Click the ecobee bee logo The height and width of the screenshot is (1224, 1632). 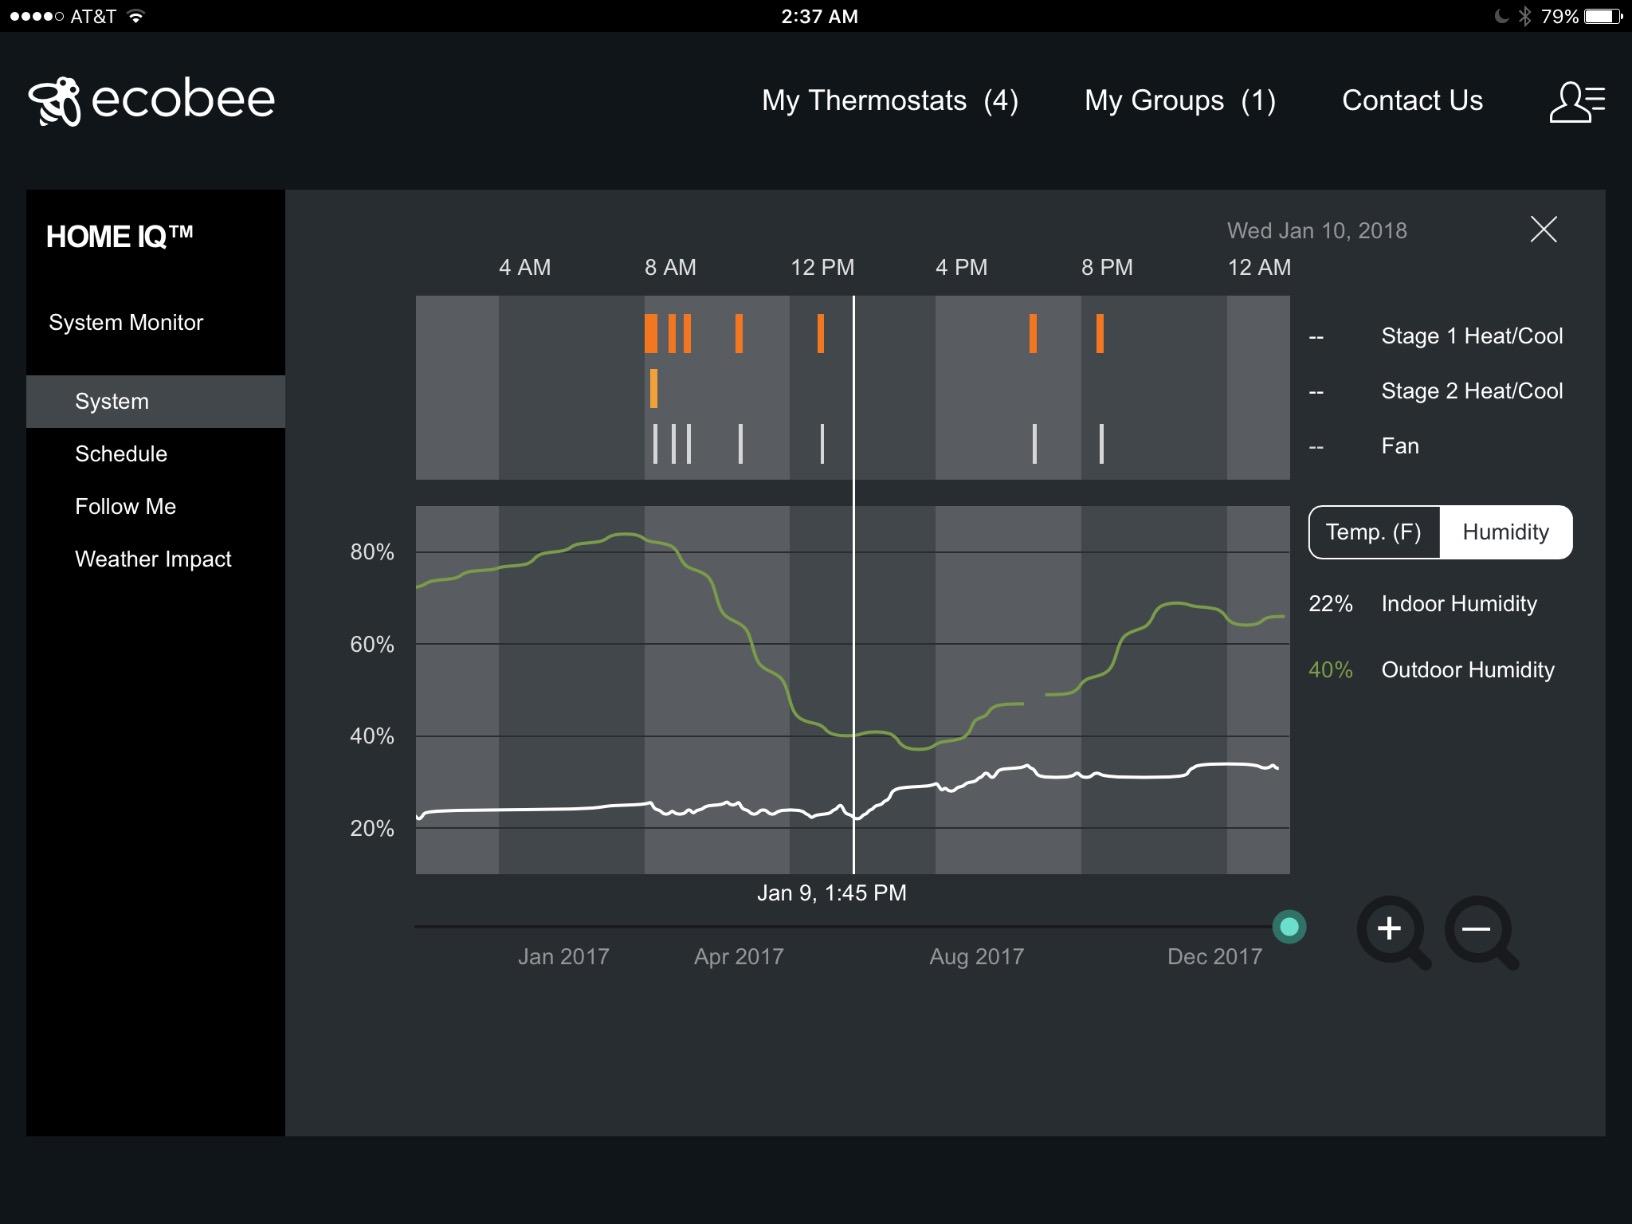tap(55, 101)
